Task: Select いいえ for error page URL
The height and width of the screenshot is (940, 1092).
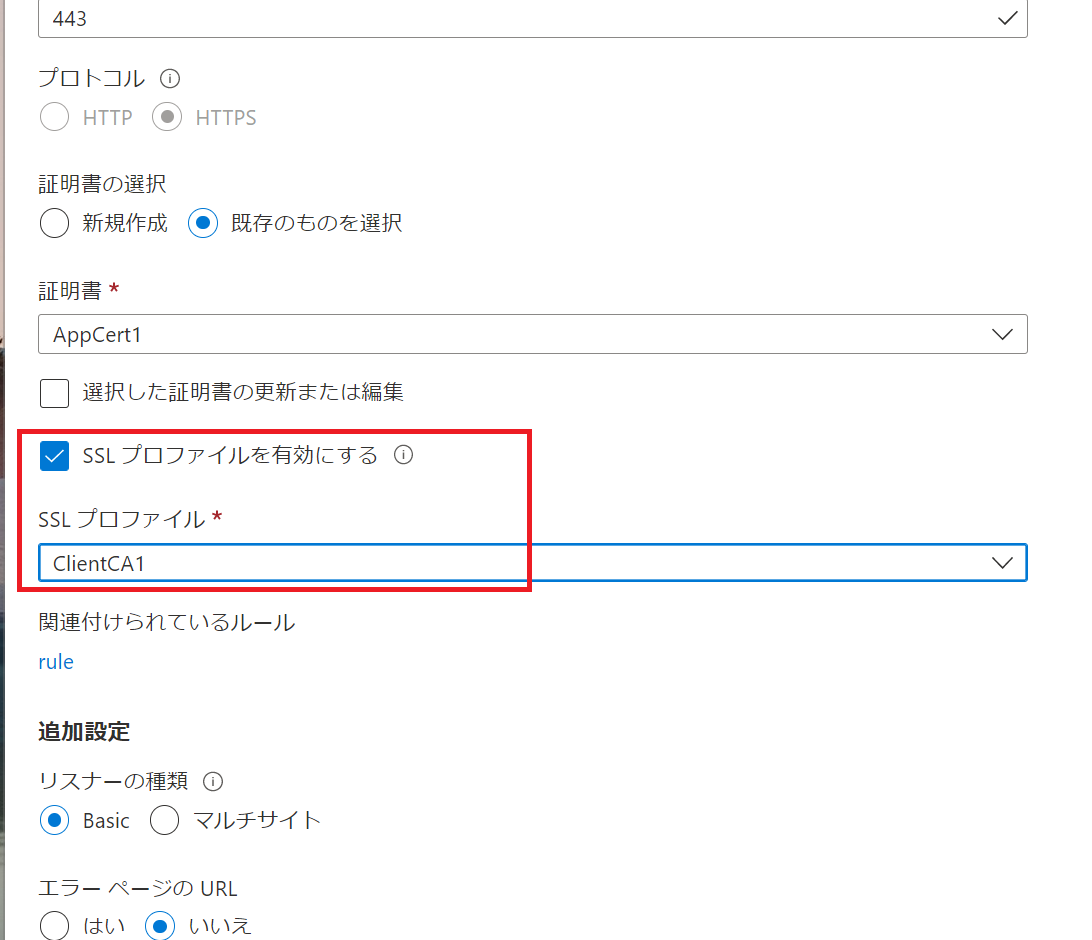Action: point(160,925)
